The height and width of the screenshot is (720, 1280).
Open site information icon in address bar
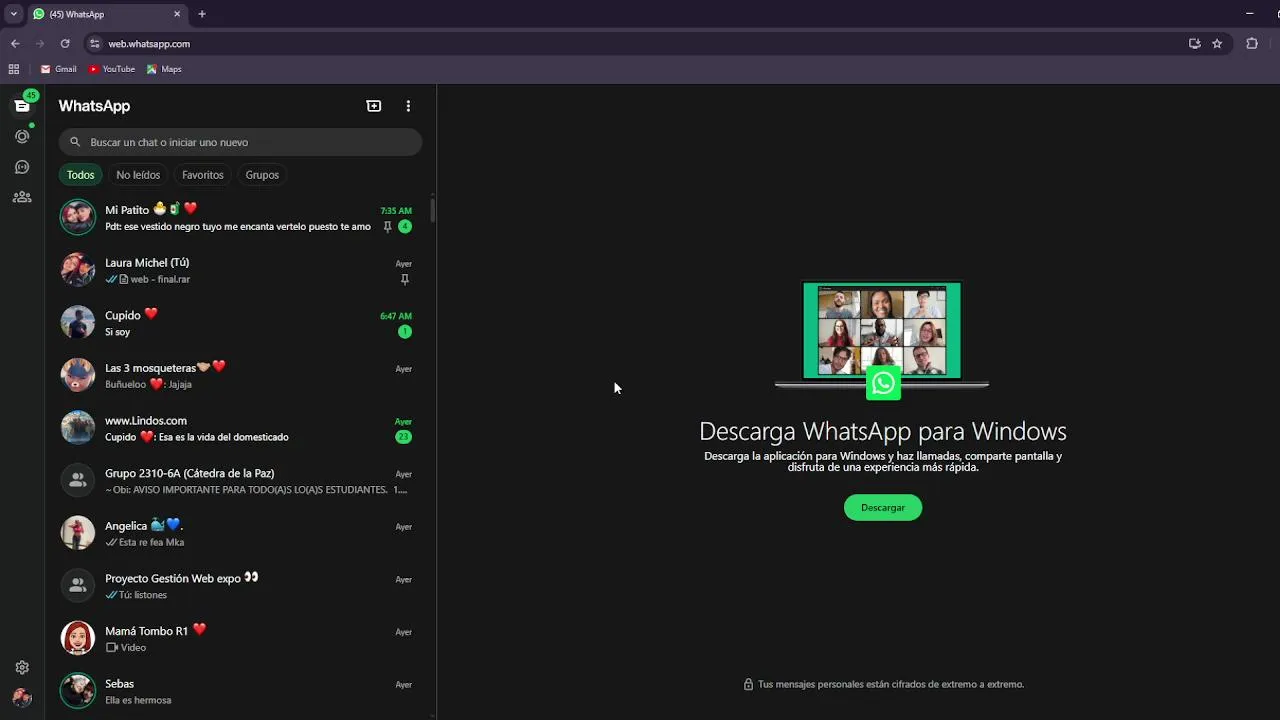pyautogui.click(x=95, y=44)
